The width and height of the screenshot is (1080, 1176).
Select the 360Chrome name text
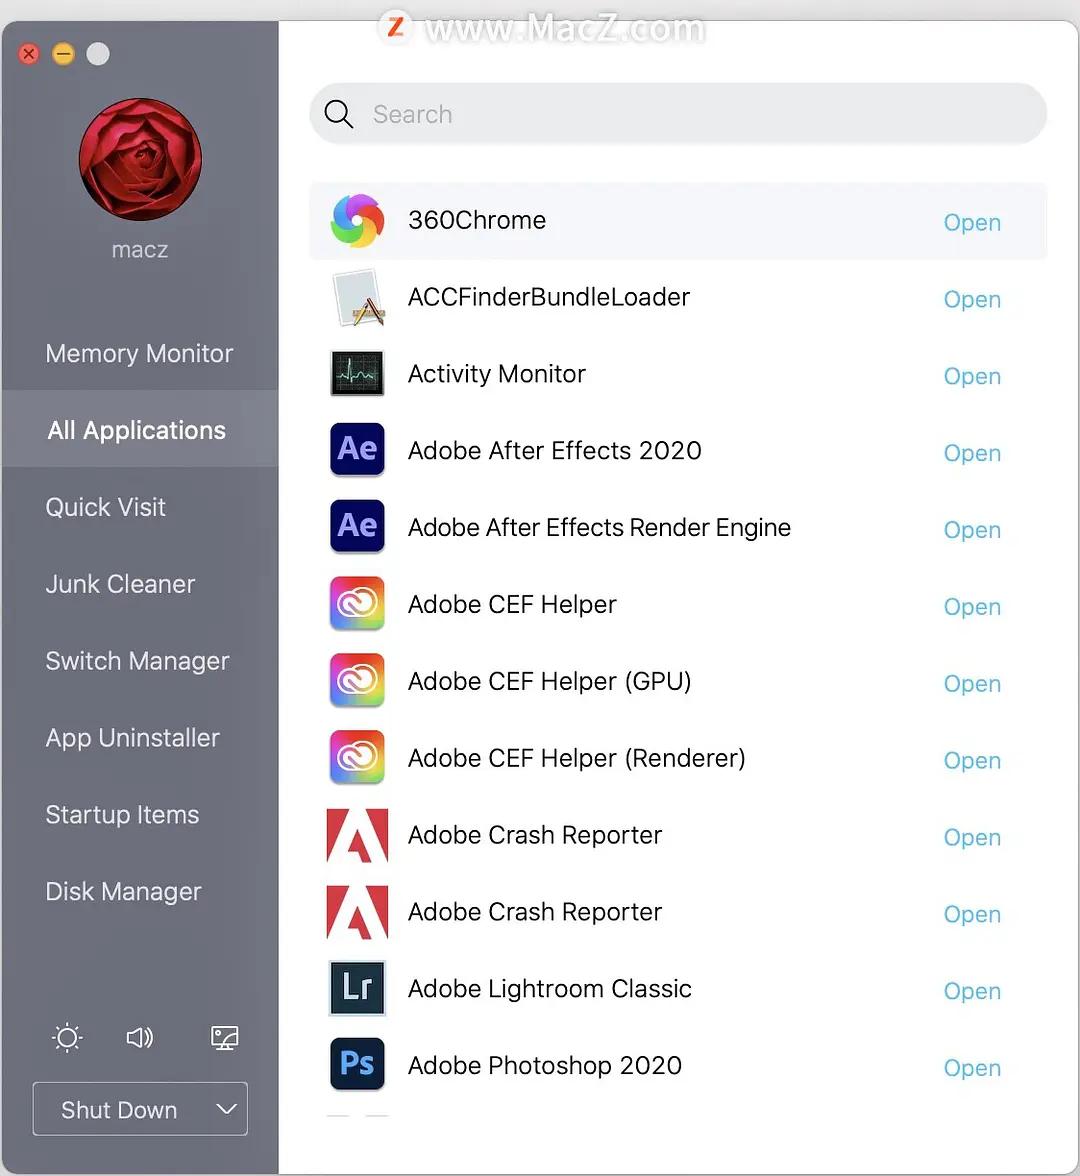pos(477,220)
